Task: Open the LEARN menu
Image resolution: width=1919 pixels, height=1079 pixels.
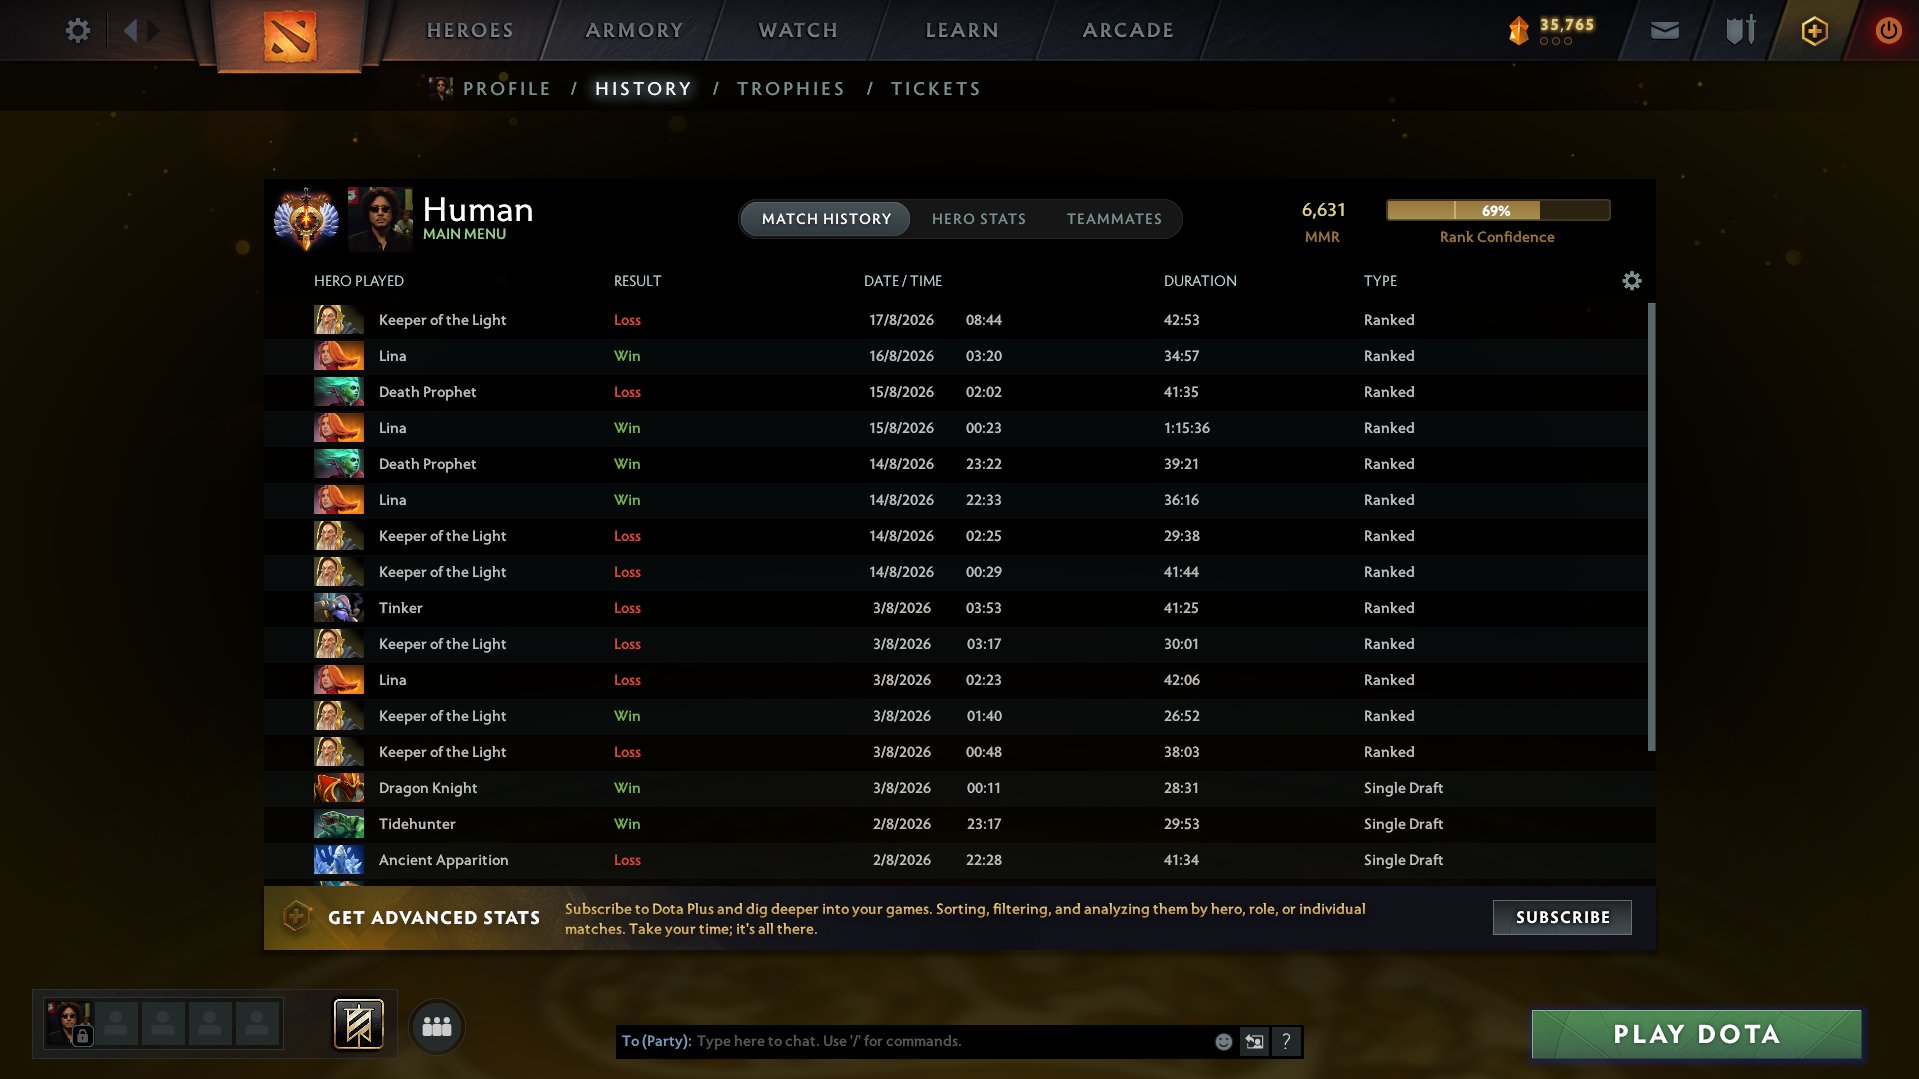Action: pos(962,30)
